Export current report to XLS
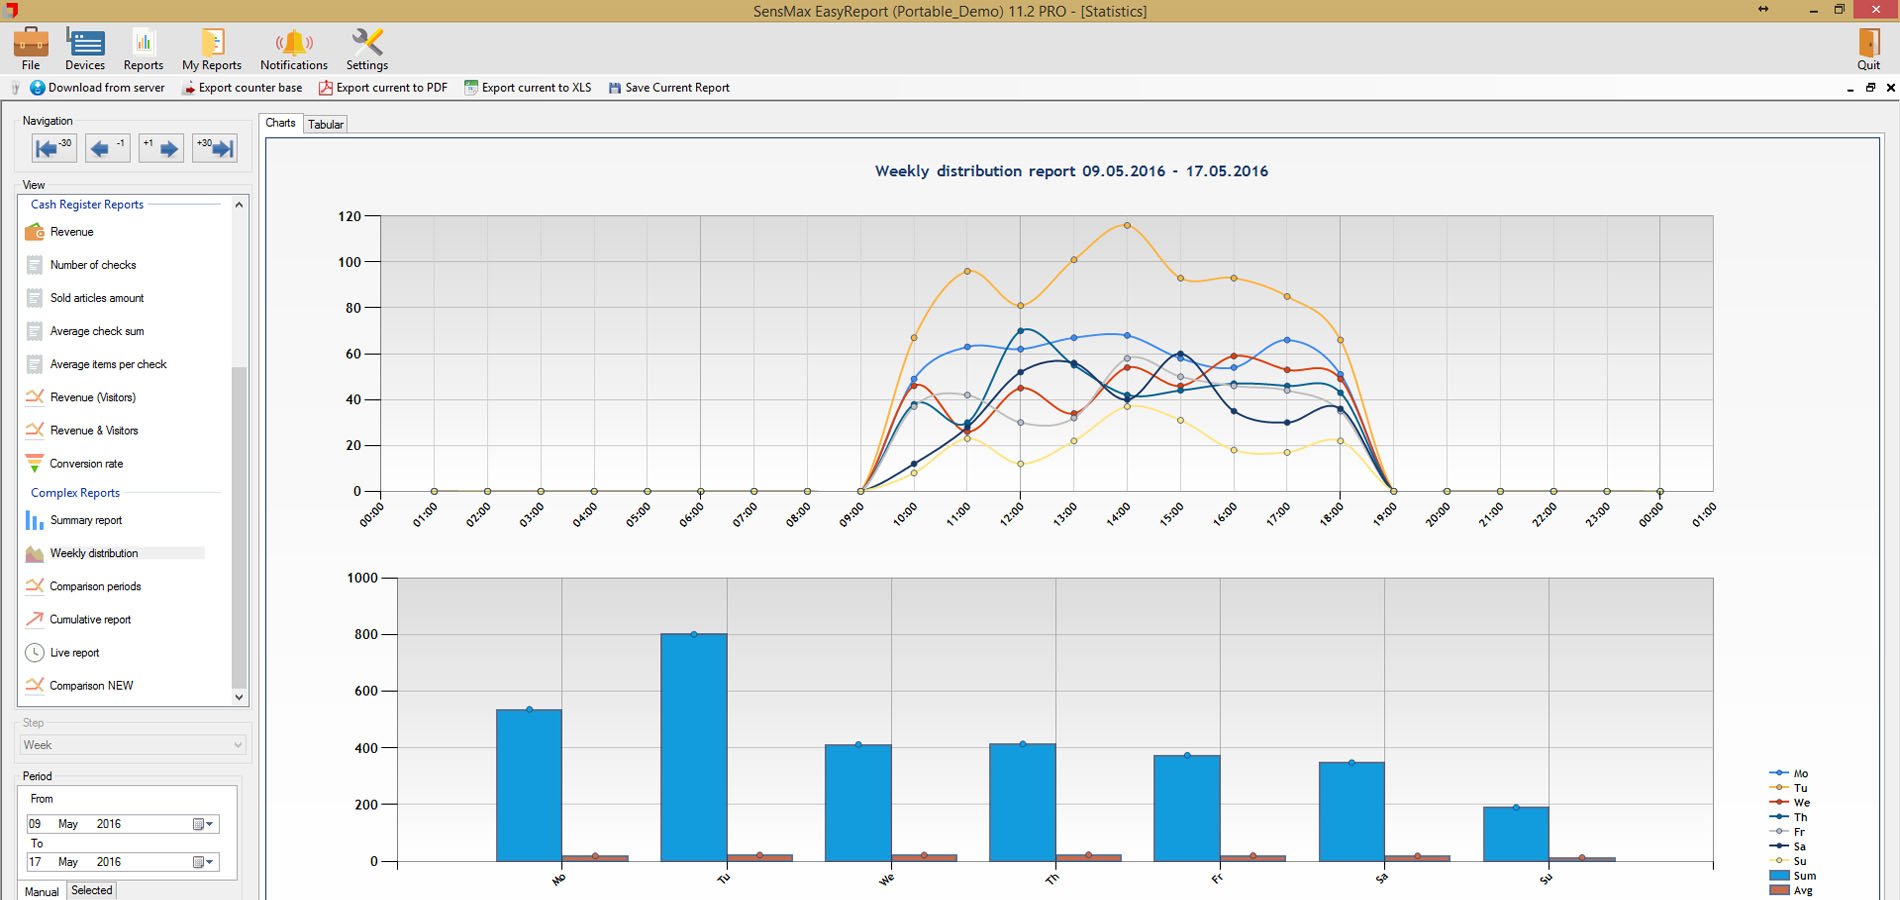This screenshot has width=1900, height=900. (x=527, y=88)
